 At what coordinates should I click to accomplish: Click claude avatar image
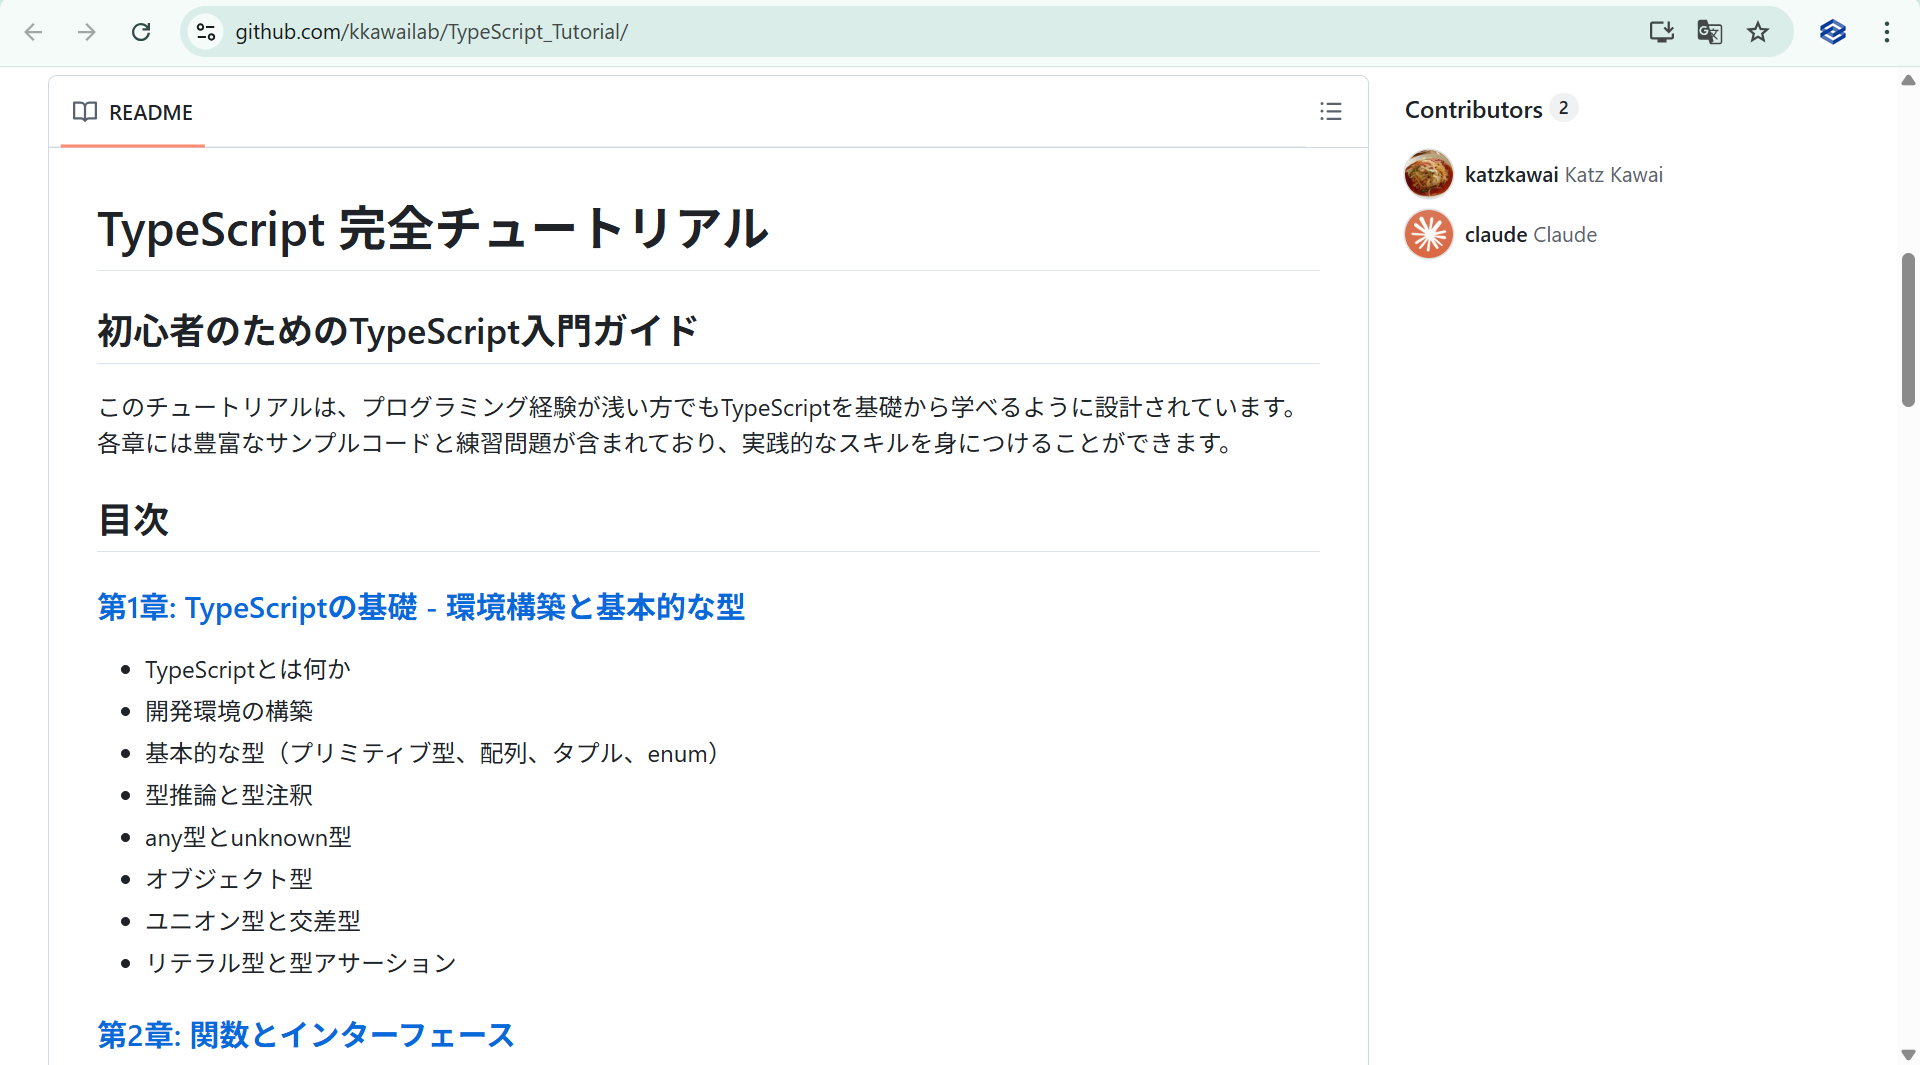click(x=1429, y=235)
